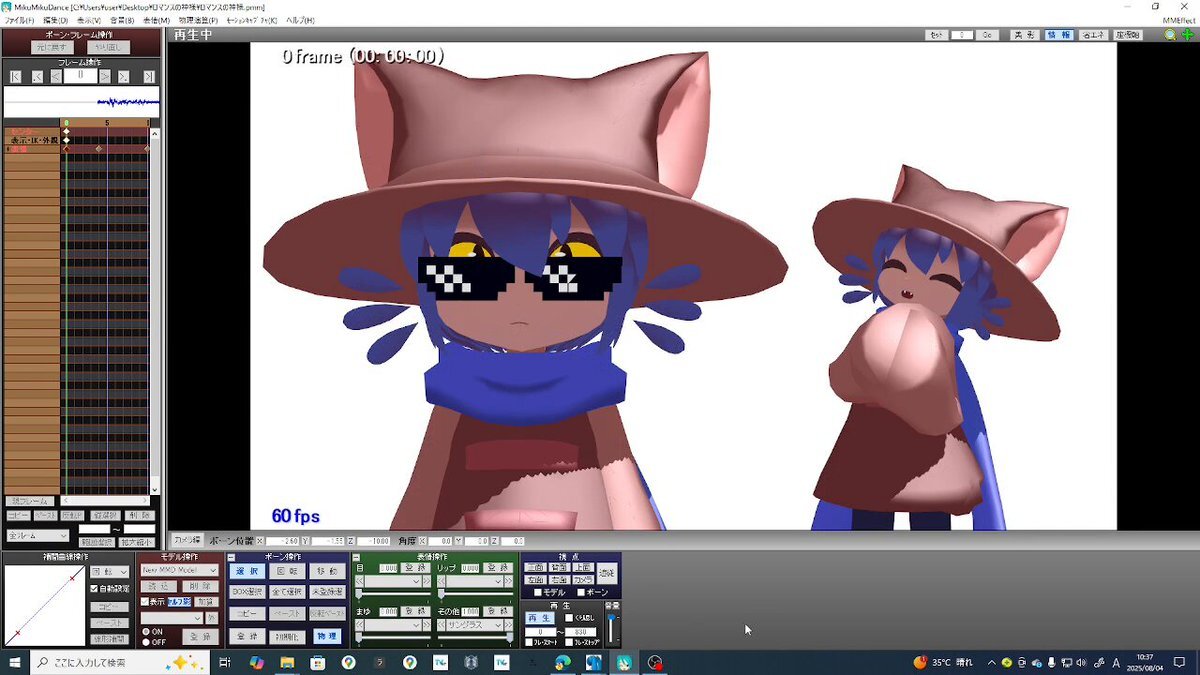Jump to the last frame with >| button
This screenshot has width=1200, height=675.
(x=149, y=76)
